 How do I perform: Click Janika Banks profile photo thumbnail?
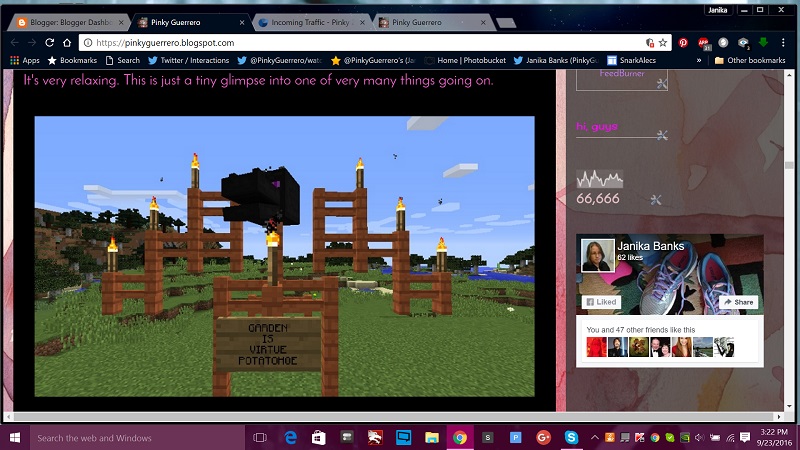598,255
